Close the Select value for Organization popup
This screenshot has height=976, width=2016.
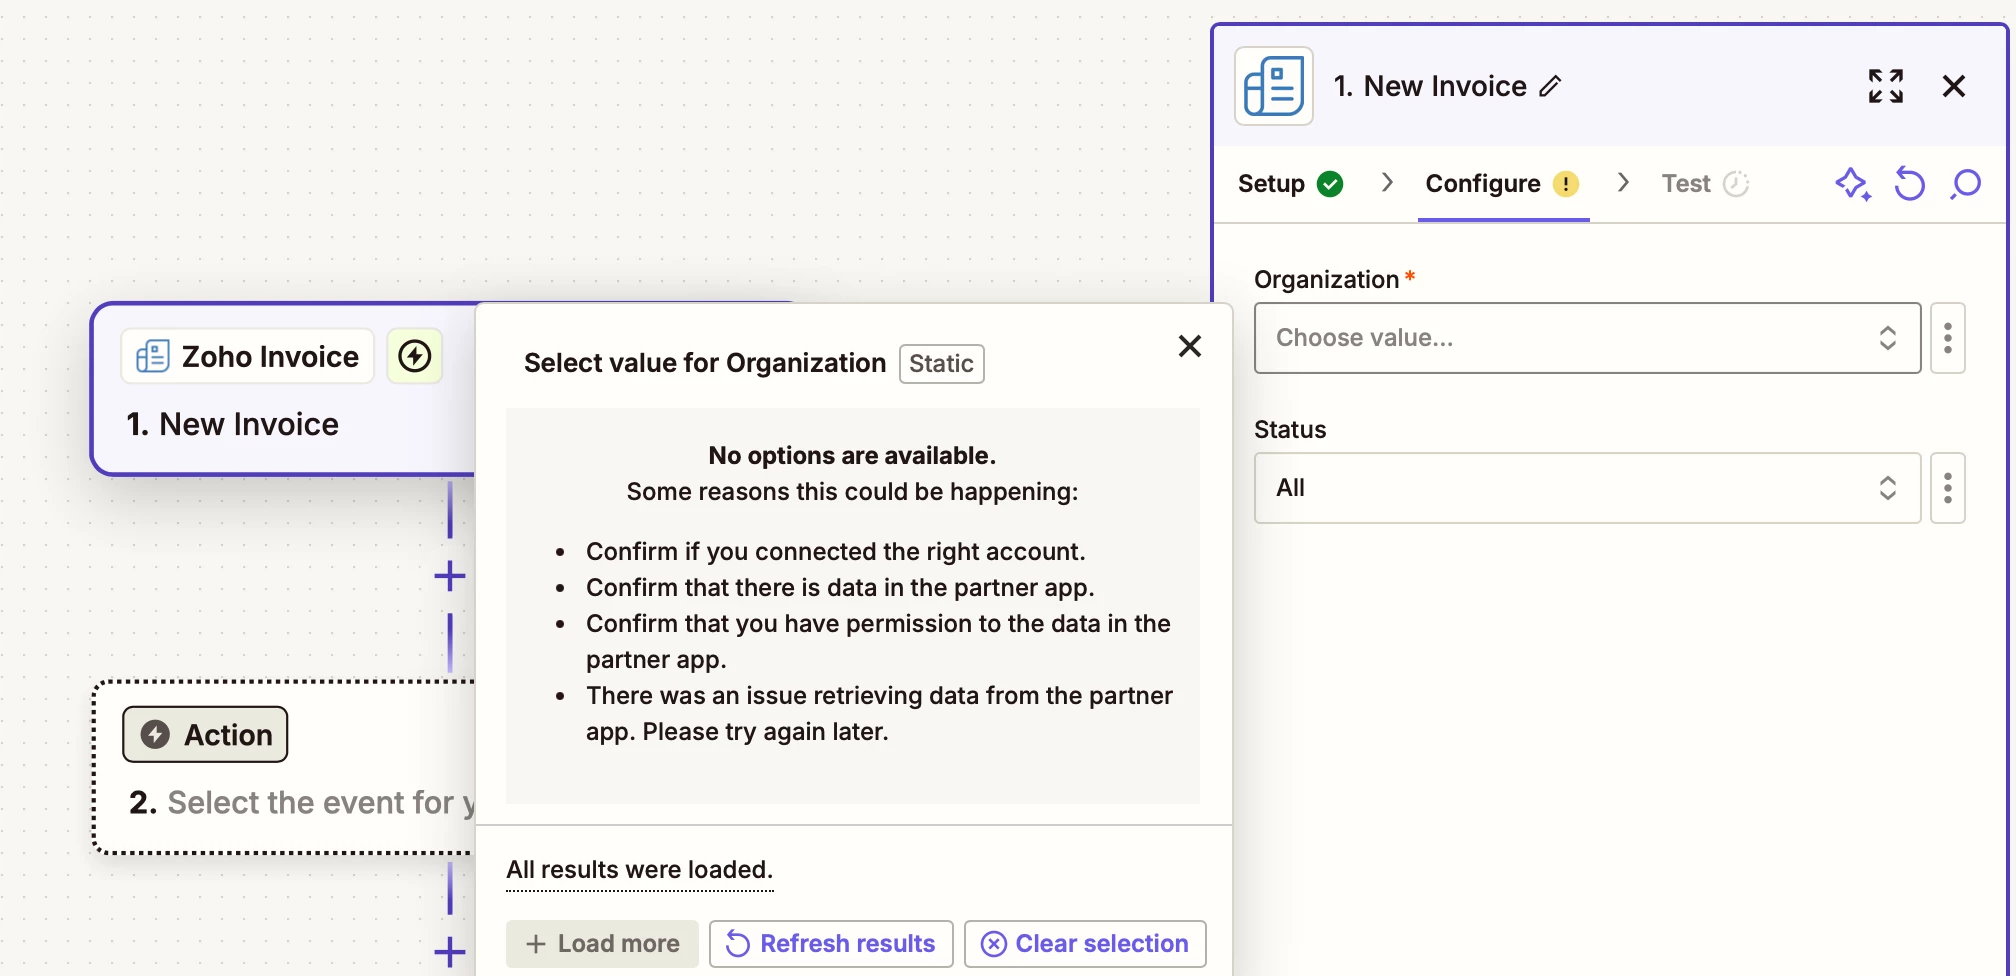point(1189,346)
